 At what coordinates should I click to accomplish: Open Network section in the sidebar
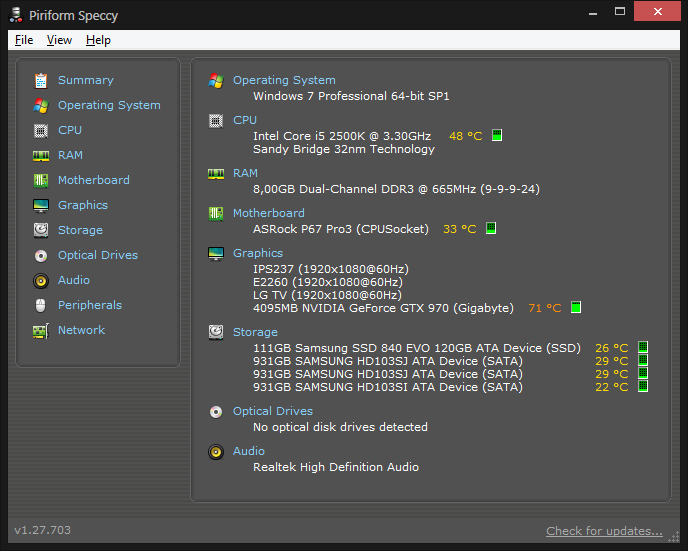[x=82, y=330]
